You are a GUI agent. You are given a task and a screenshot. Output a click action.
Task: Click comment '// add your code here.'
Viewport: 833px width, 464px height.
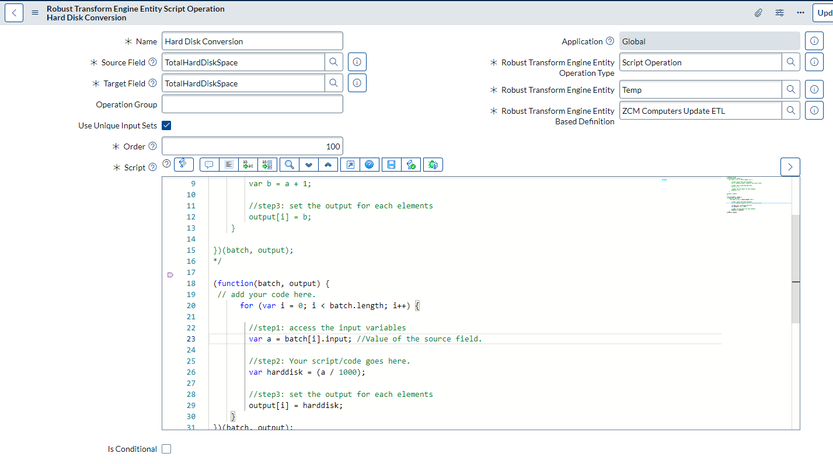tap(266, 294)
